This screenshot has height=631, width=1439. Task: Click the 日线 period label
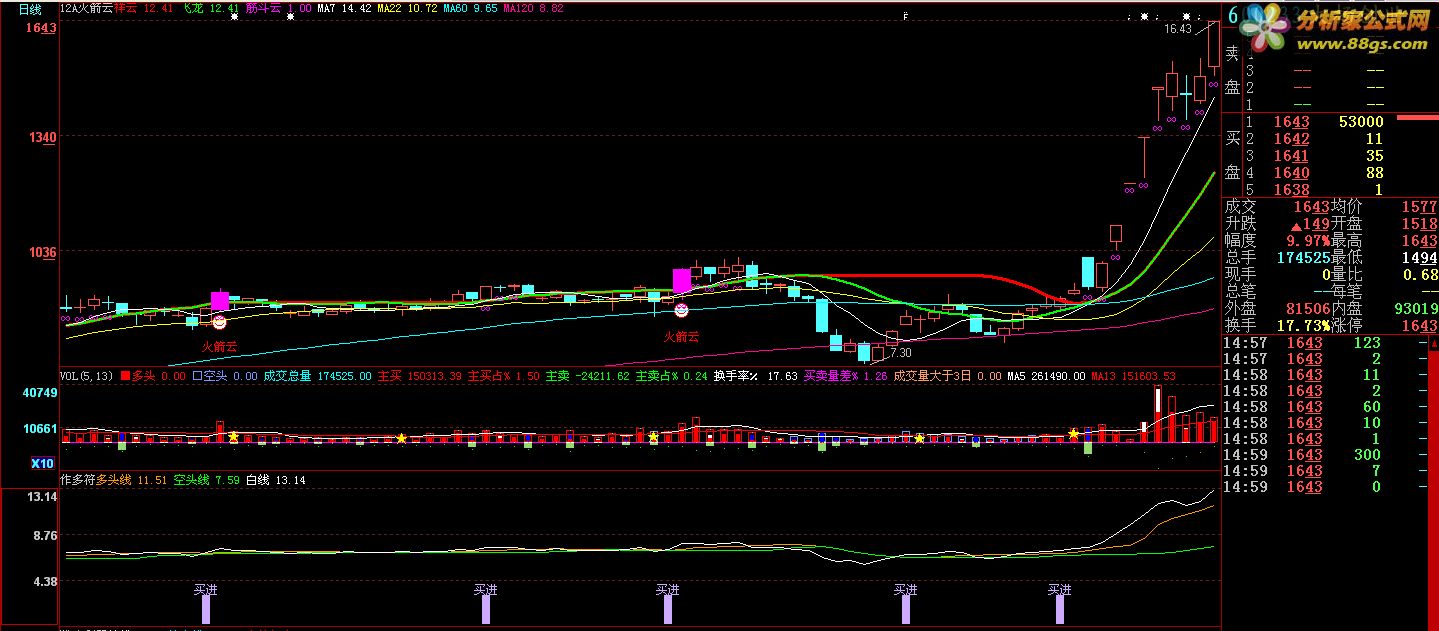tap(30, 9)
